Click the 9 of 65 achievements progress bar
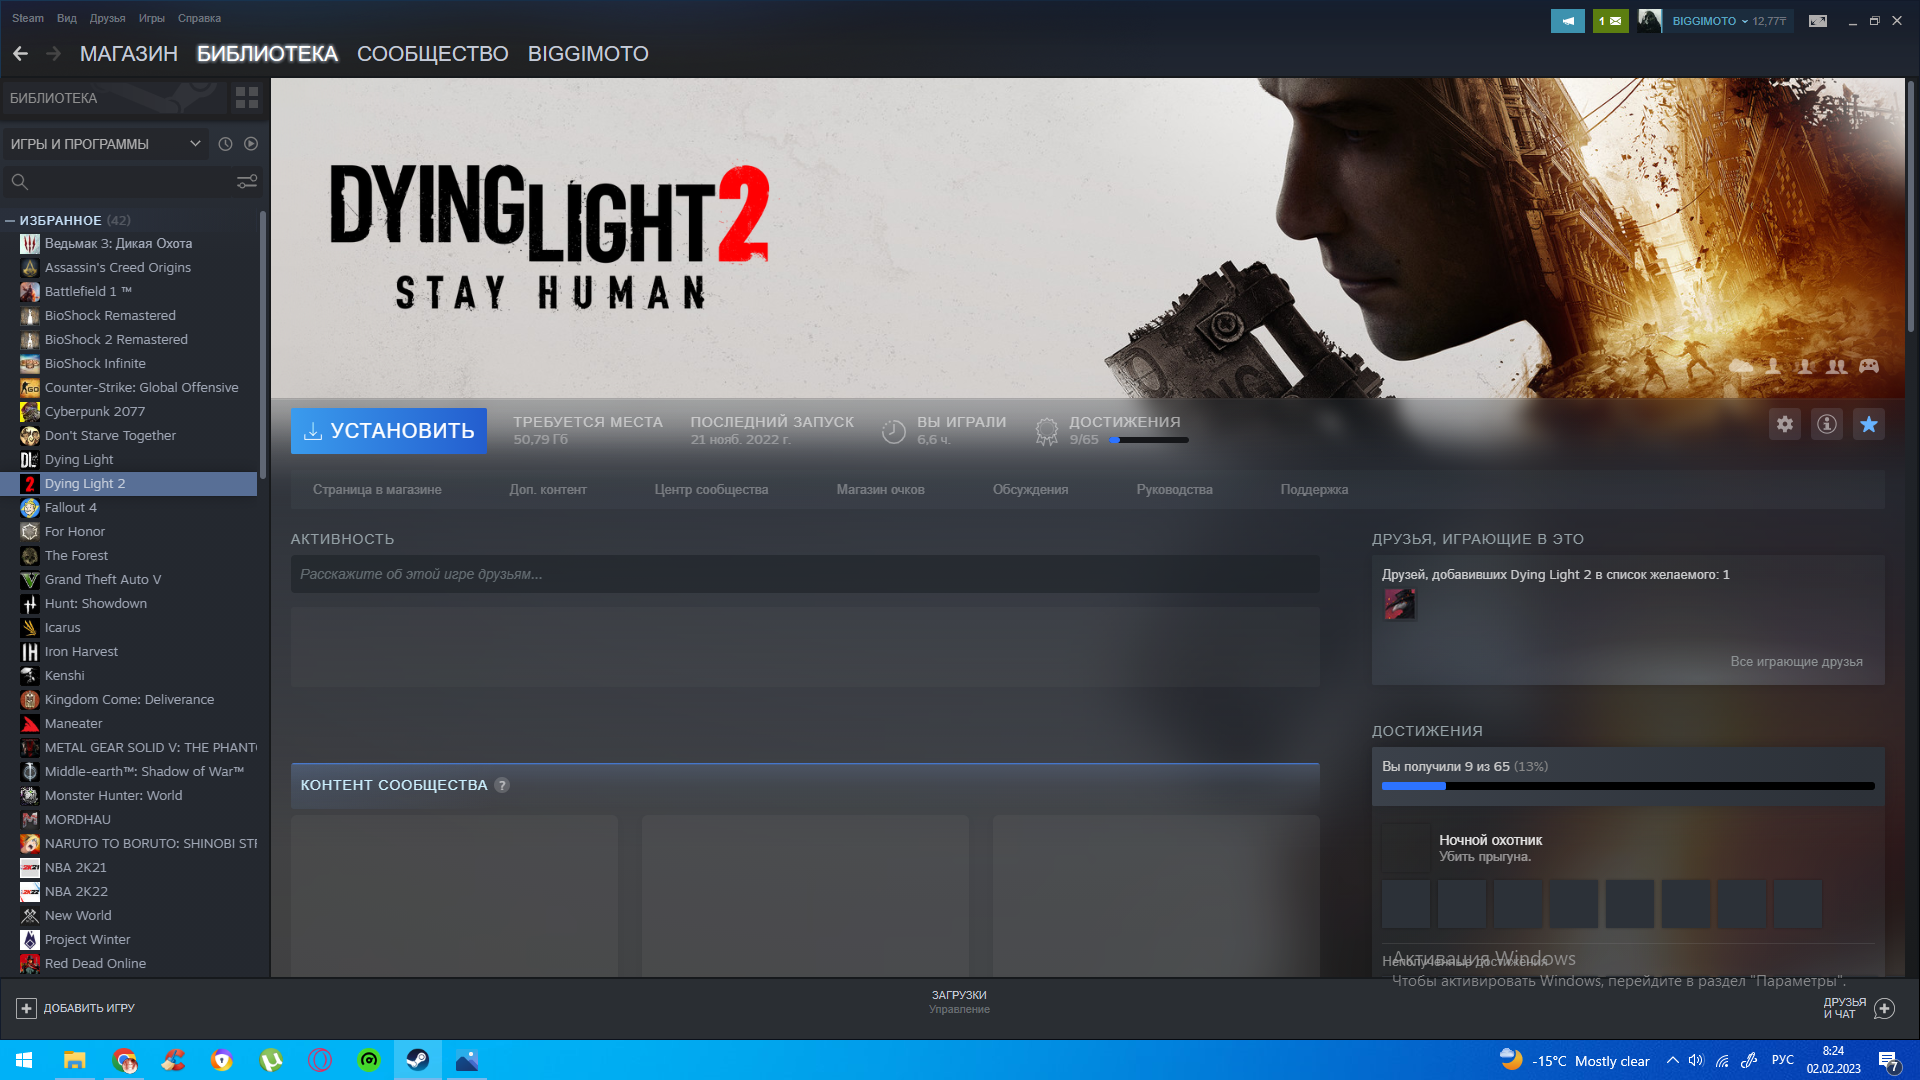This screenshot has height=1080, width=1920. coord(1628,786)
